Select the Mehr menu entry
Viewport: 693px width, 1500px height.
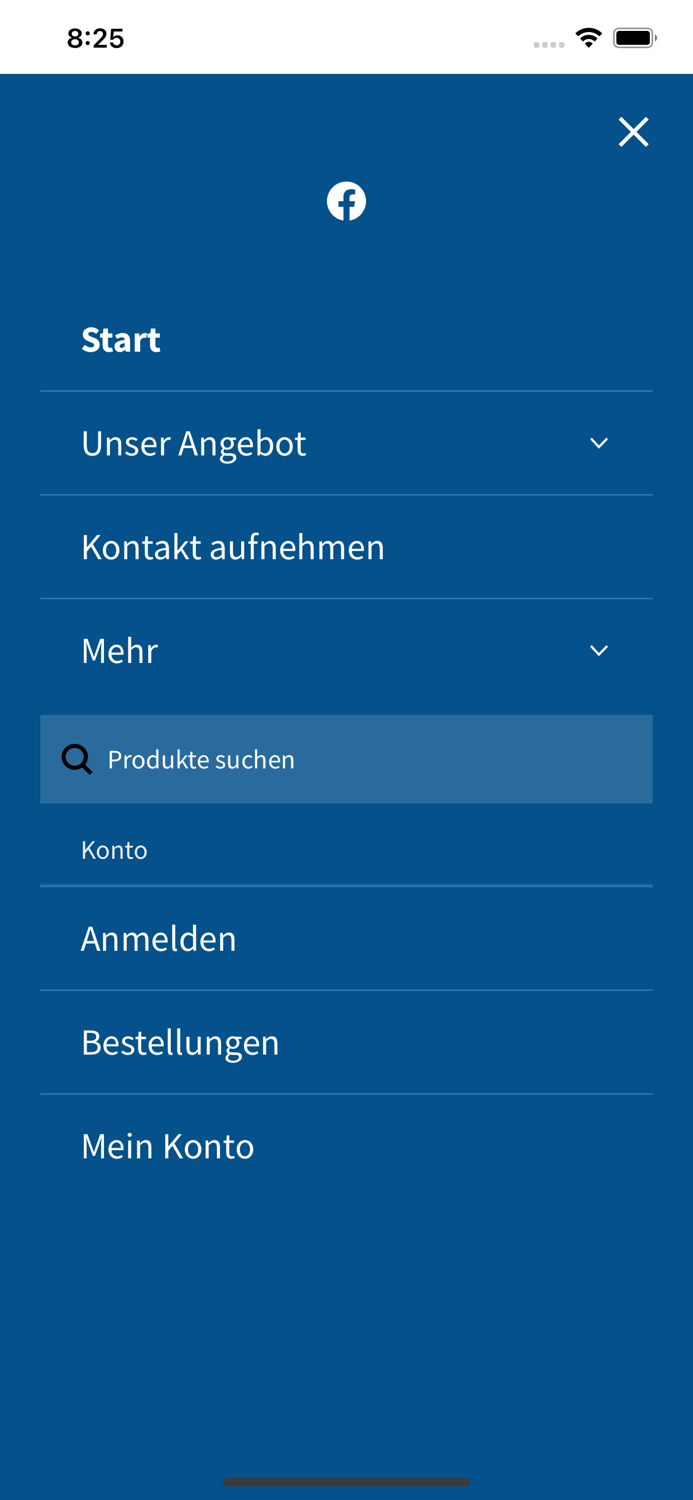119,650
